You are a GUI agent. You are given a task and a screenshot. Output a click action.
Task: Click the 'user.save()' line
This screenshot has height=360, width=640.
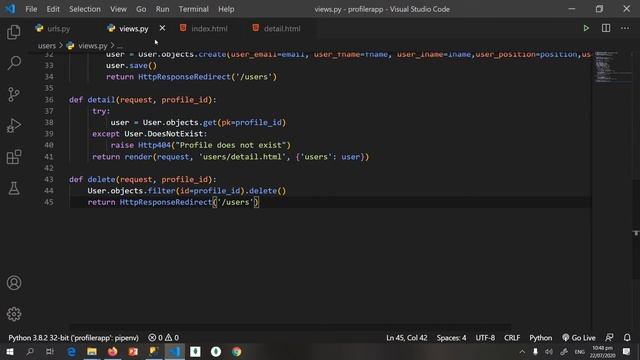131,65
